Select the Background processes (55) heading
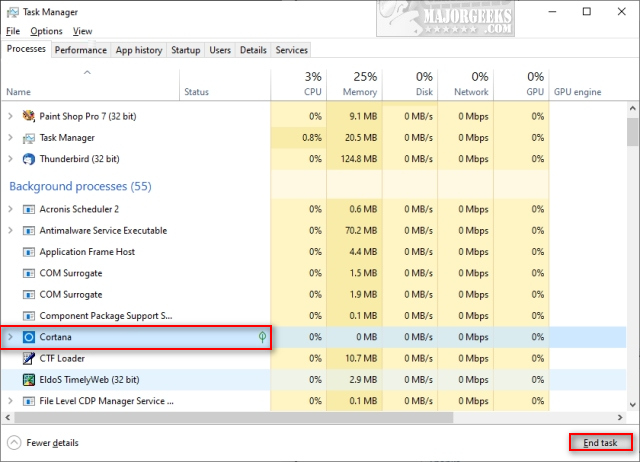The image size is (640, 462). coord(80,187)
